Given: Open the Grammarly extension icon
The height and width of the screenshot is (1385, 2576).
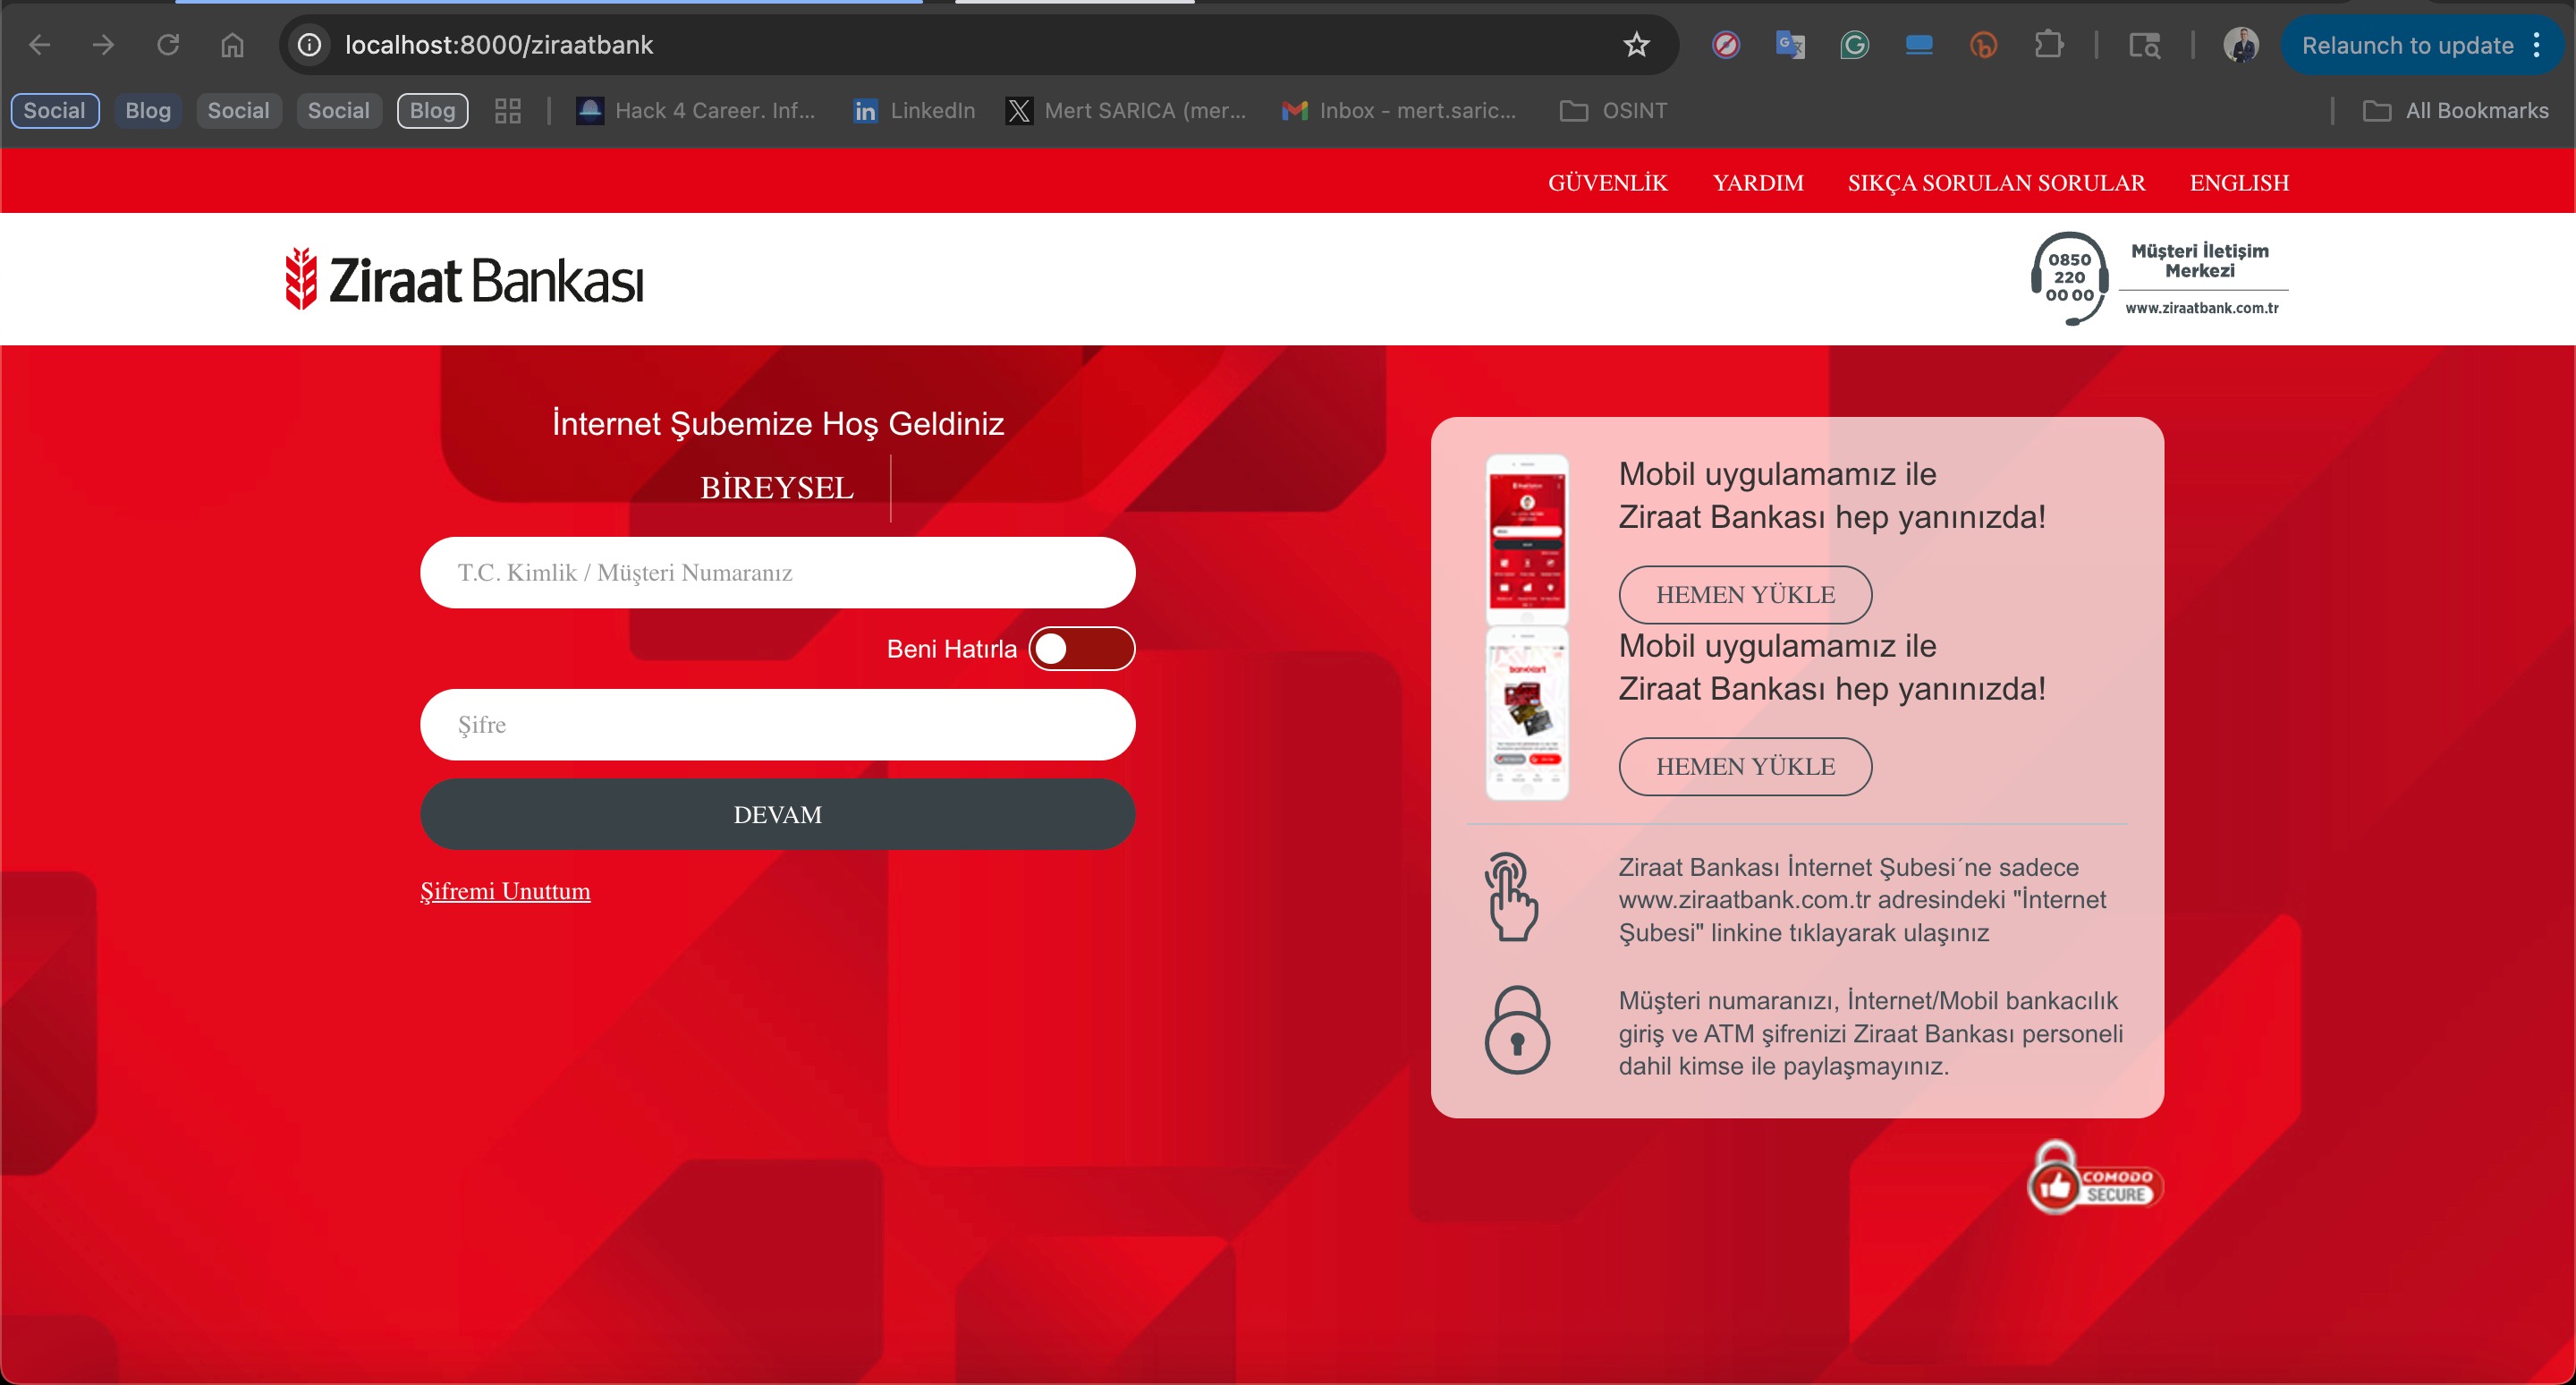Looking at the screenshot, I should pos(1854,45).
